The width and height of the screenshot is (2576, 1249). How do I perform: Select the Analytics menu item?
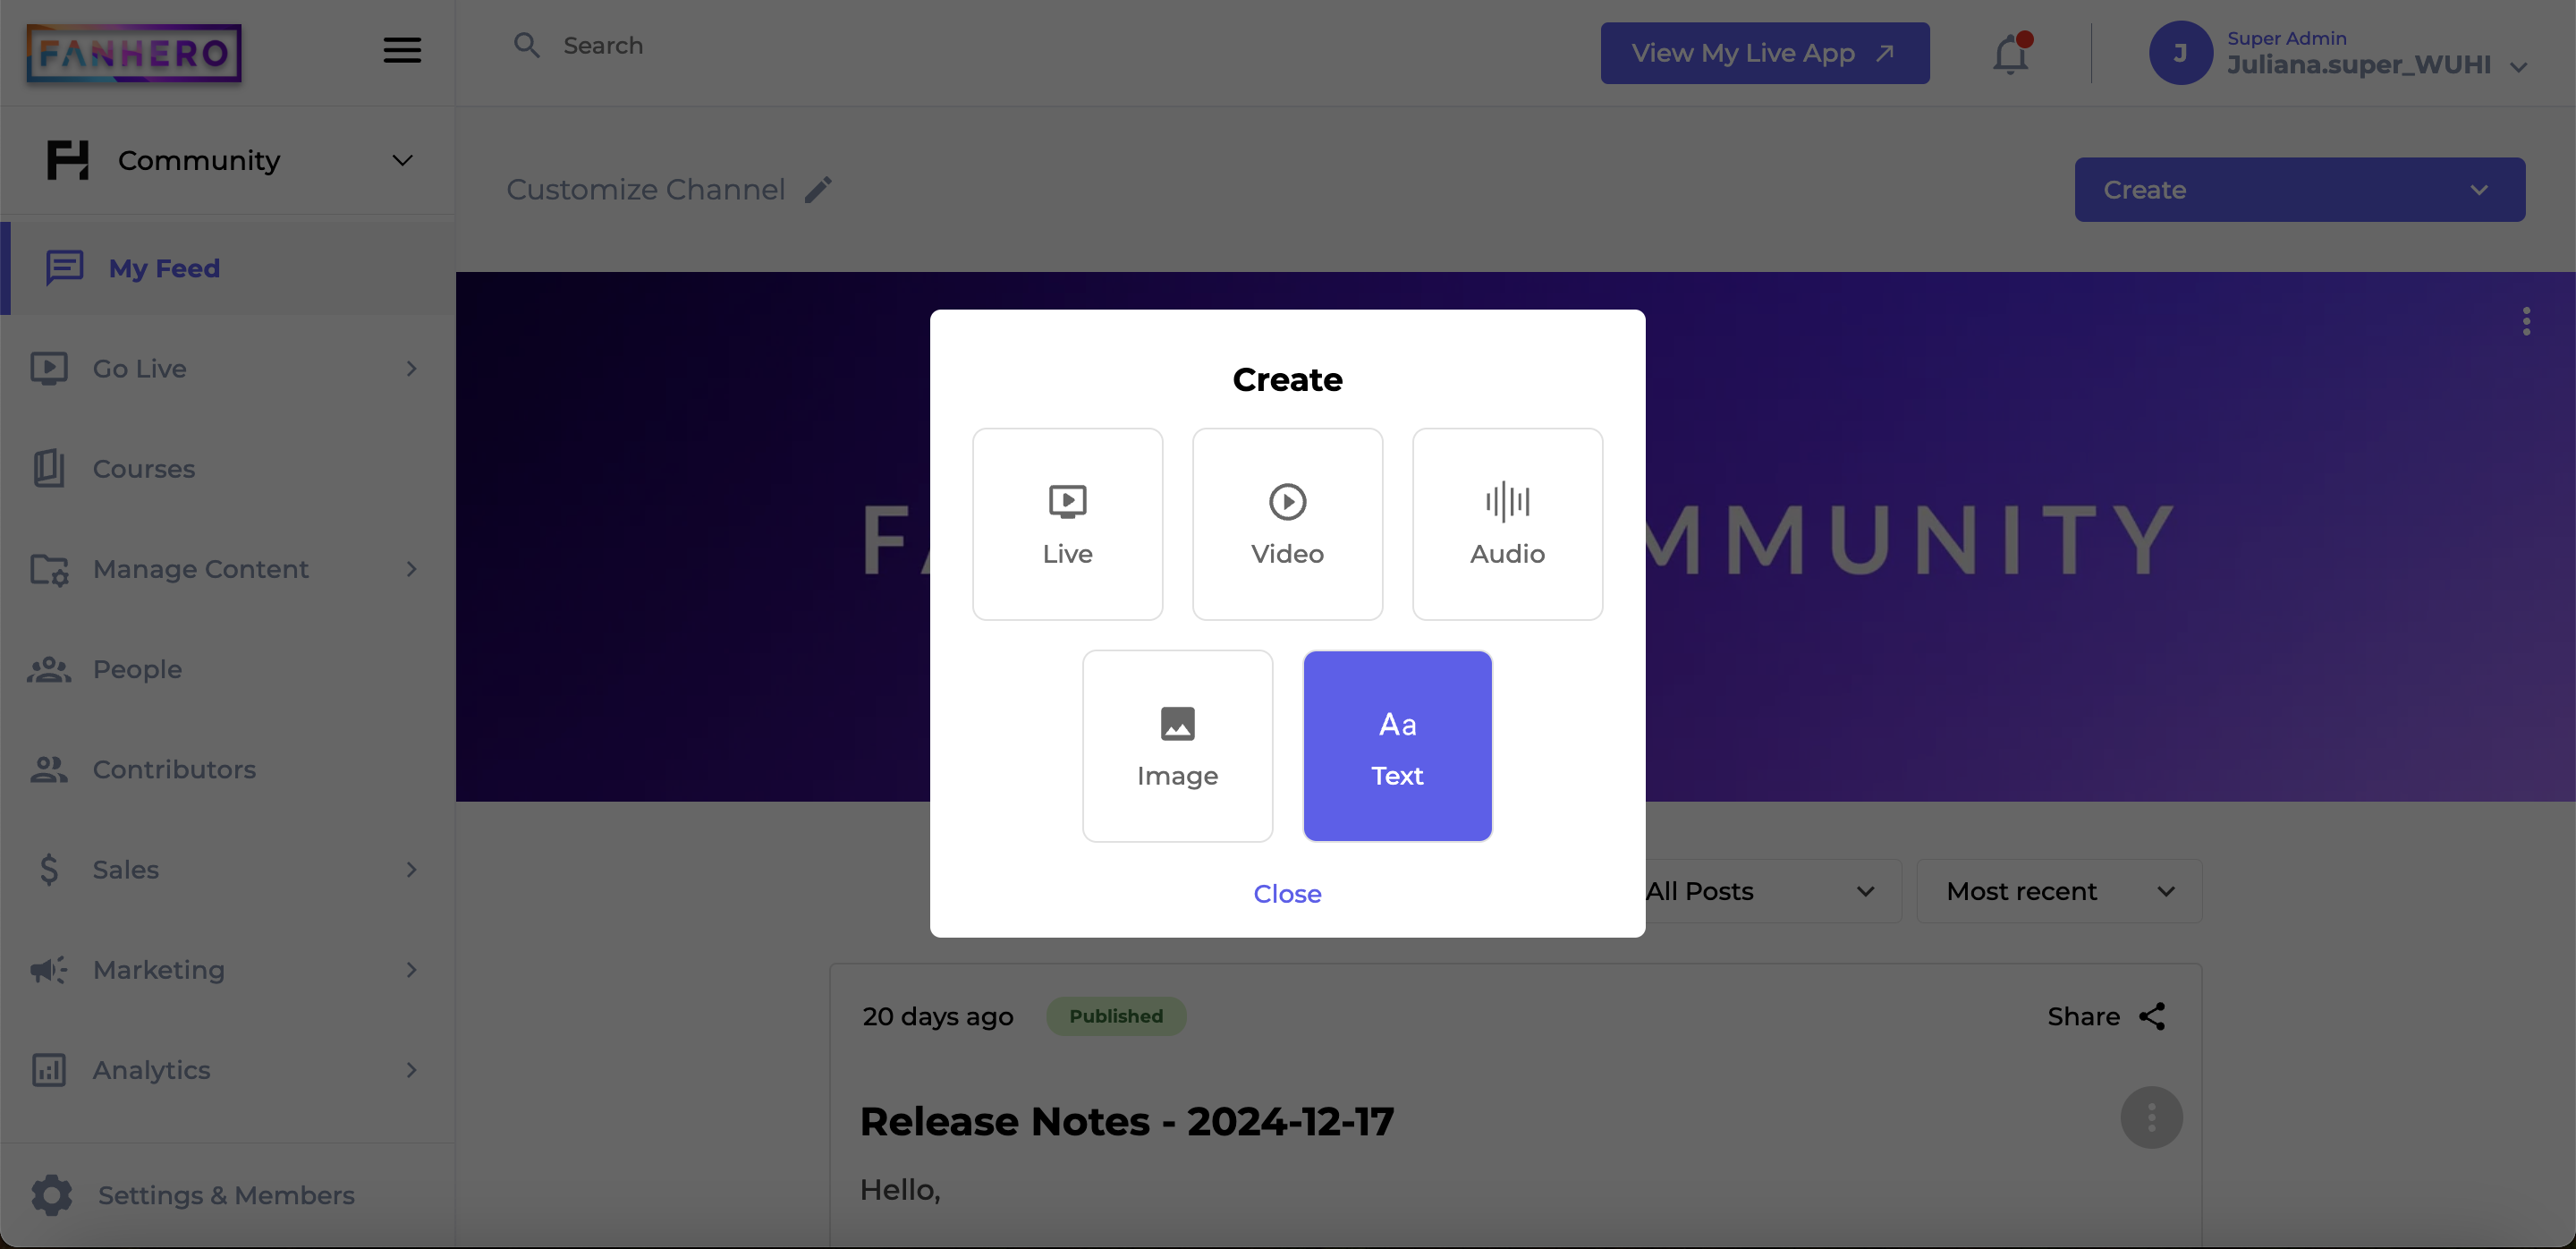pyautogui.click(x=151, y=1070)
